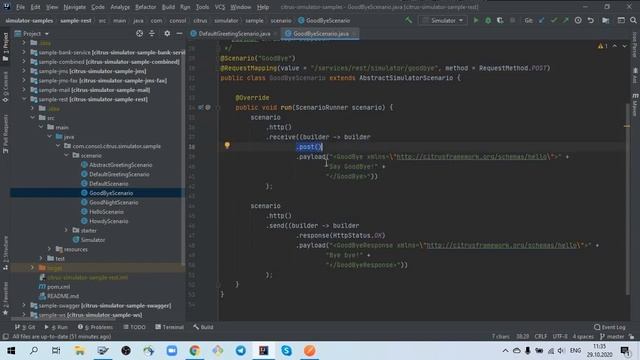Open Windows Start menu
The image size is (640, 360).
coord(11,351)
